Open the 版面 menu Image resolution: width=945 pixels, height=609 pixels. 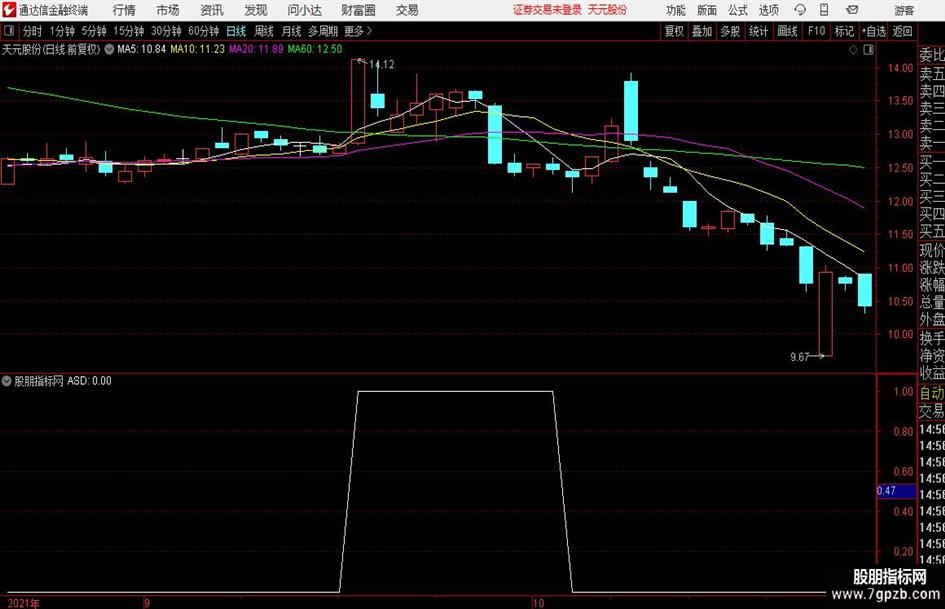pyautogui.click(x=706, y=10)
